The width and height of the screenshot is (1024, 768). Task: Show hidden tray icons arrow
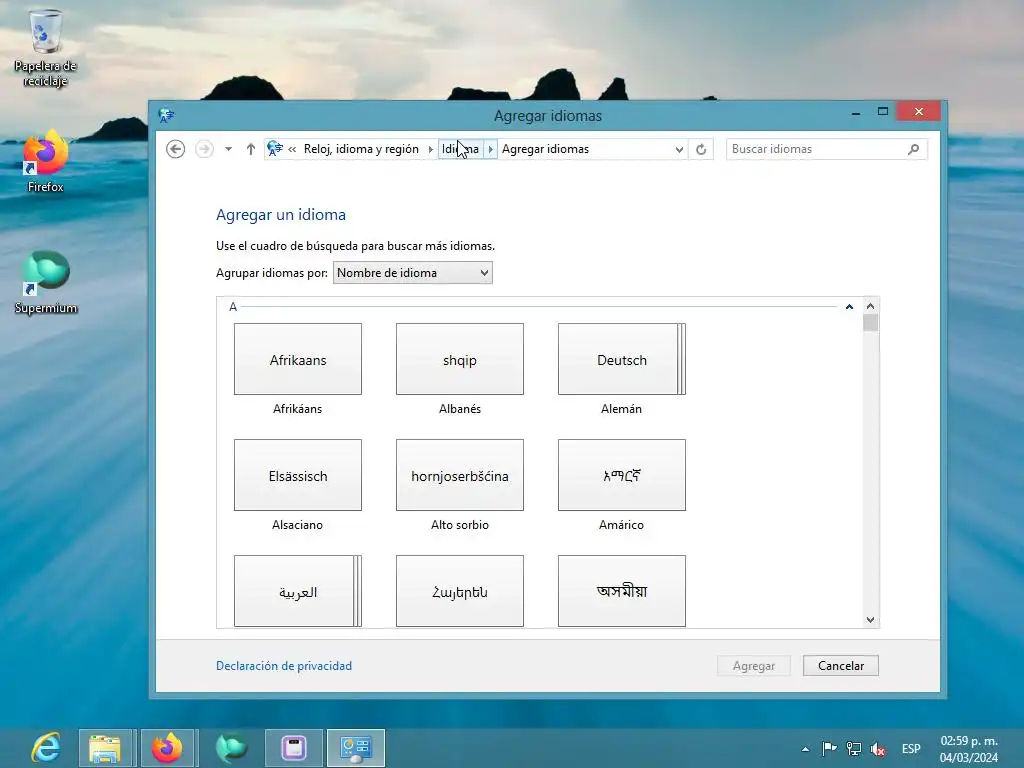point(805,749)
